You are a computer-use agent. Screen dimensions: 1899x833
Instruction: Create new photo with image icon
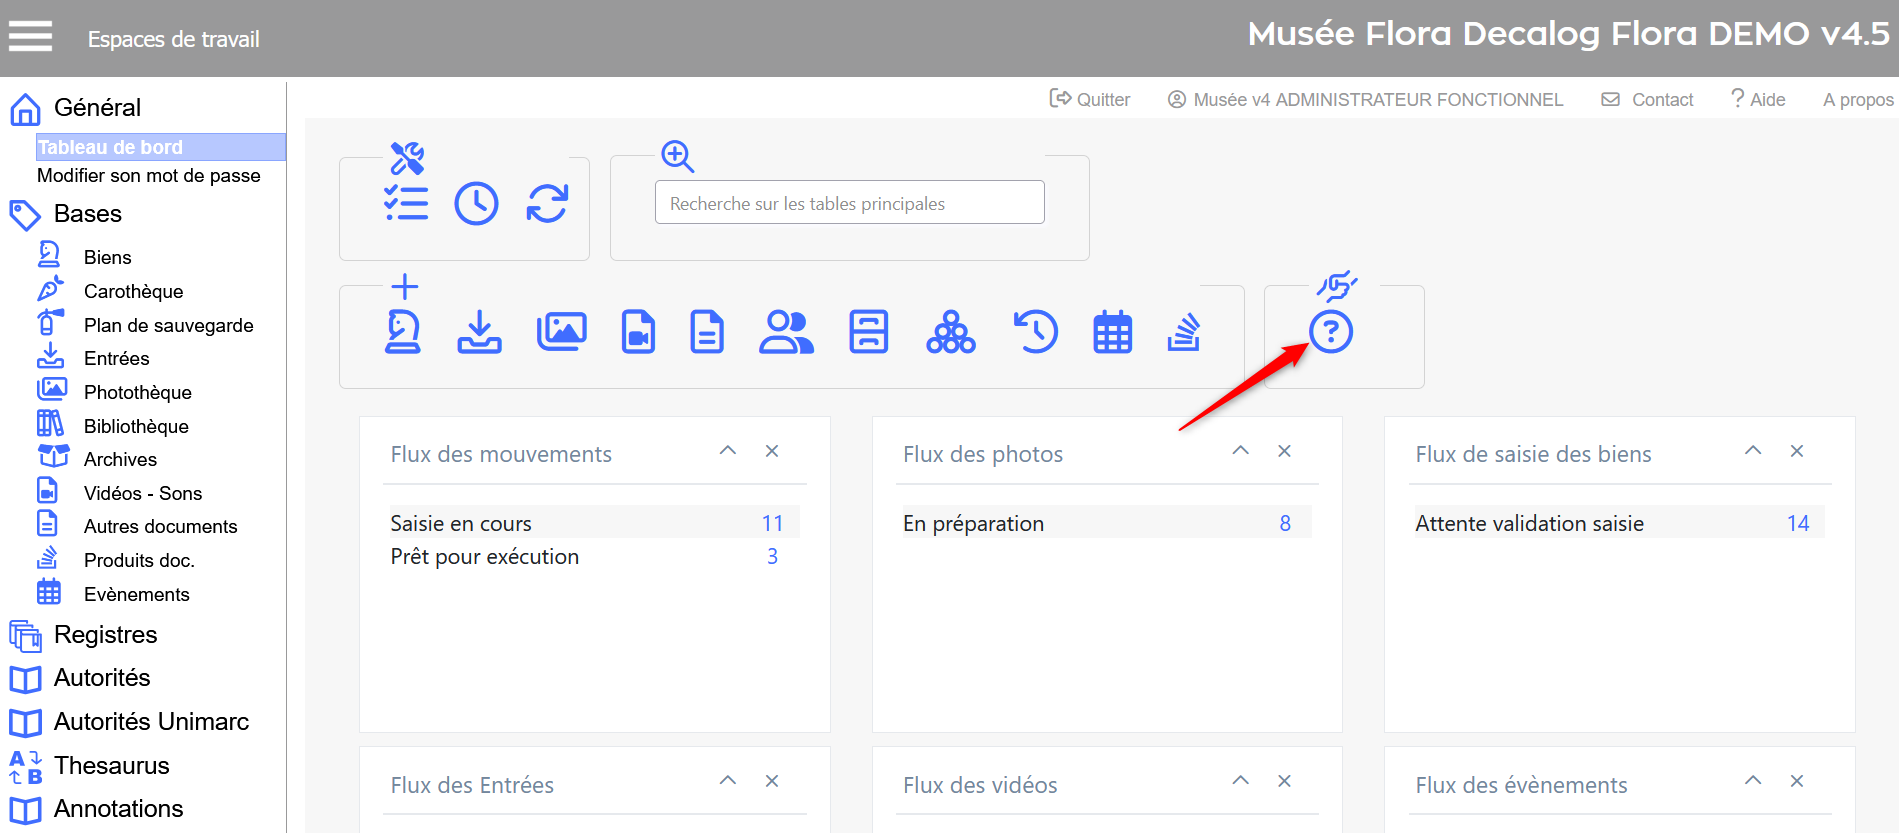(x=561, y=332)
